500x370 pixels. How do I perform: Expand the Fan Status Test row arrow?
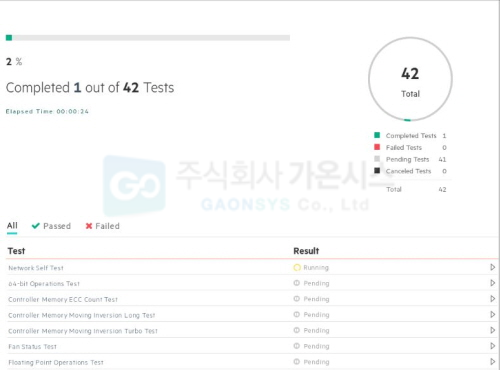(x=492, y=346)
